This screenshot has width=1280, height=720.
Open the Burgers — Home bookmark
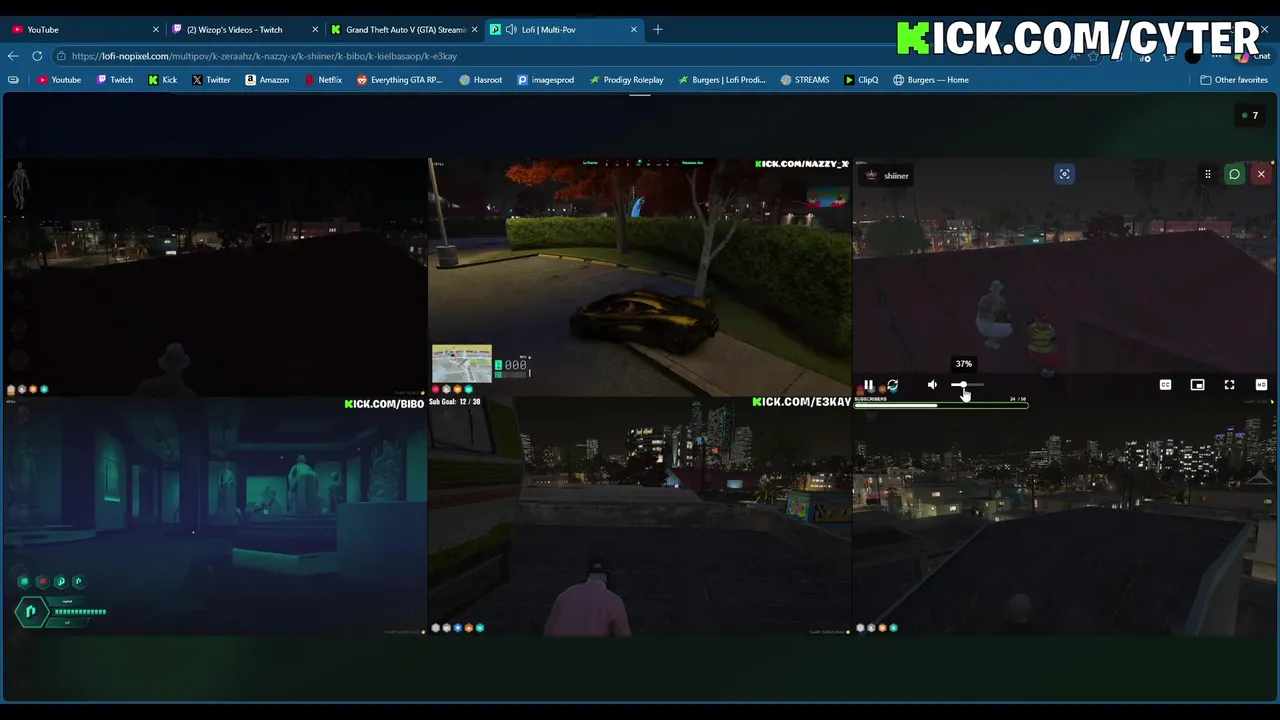click(931, 80)
